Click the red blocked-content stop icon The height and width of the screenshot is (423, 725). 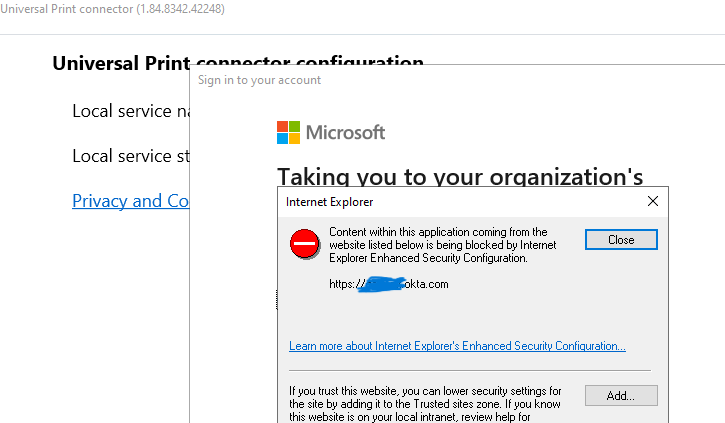(305, 244)
